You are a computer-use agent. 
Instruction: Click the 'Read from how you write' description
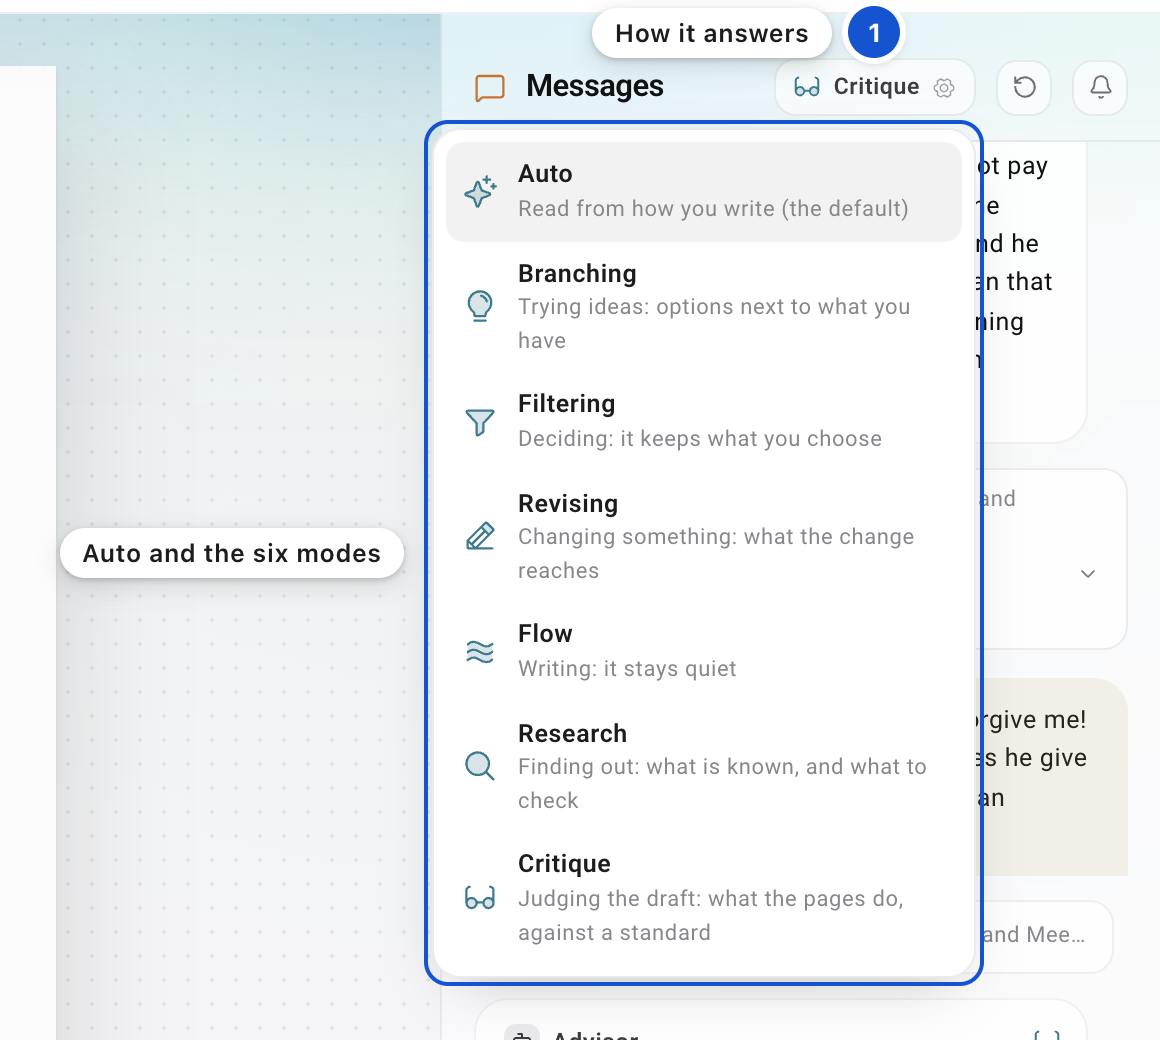click(x=713, y=209)
